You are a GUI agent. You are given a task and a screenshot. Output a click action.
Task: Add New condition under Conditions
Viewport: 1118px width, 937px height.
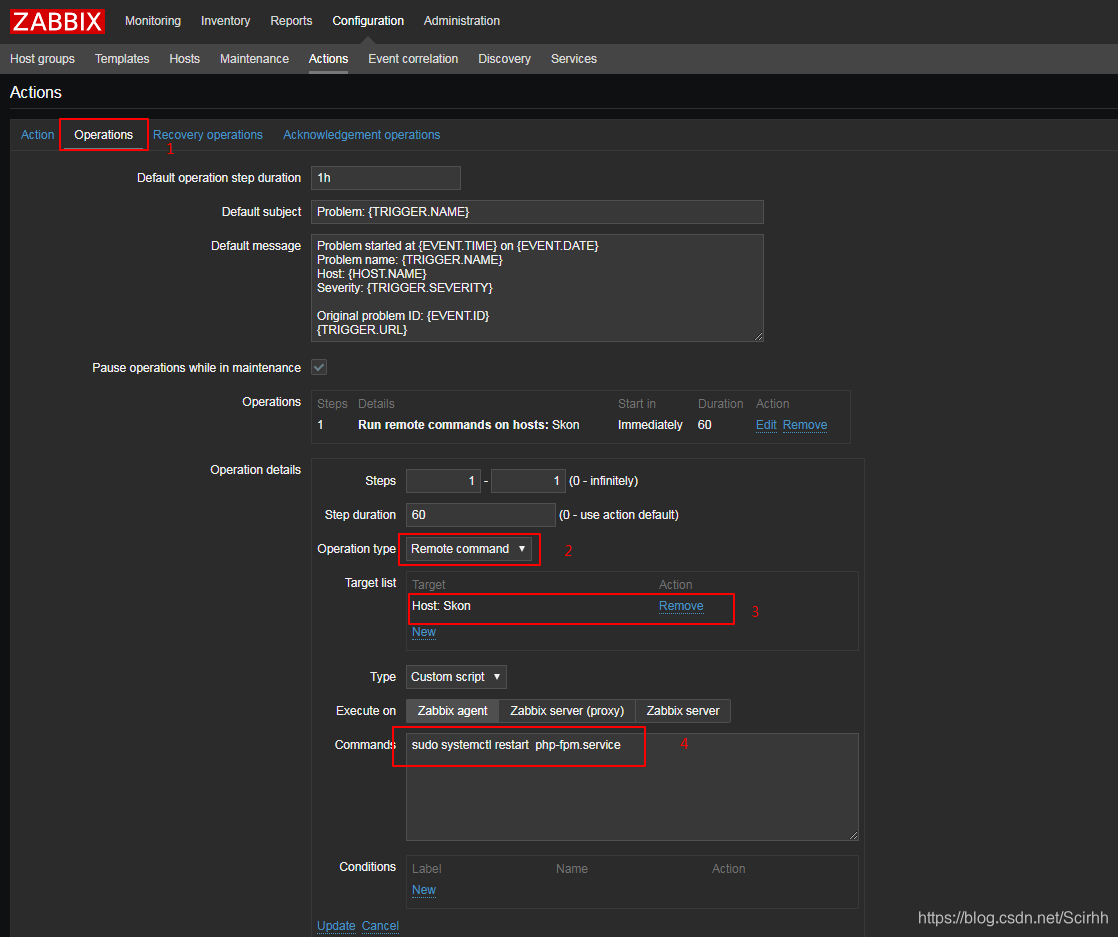click(x=424, y=890)
